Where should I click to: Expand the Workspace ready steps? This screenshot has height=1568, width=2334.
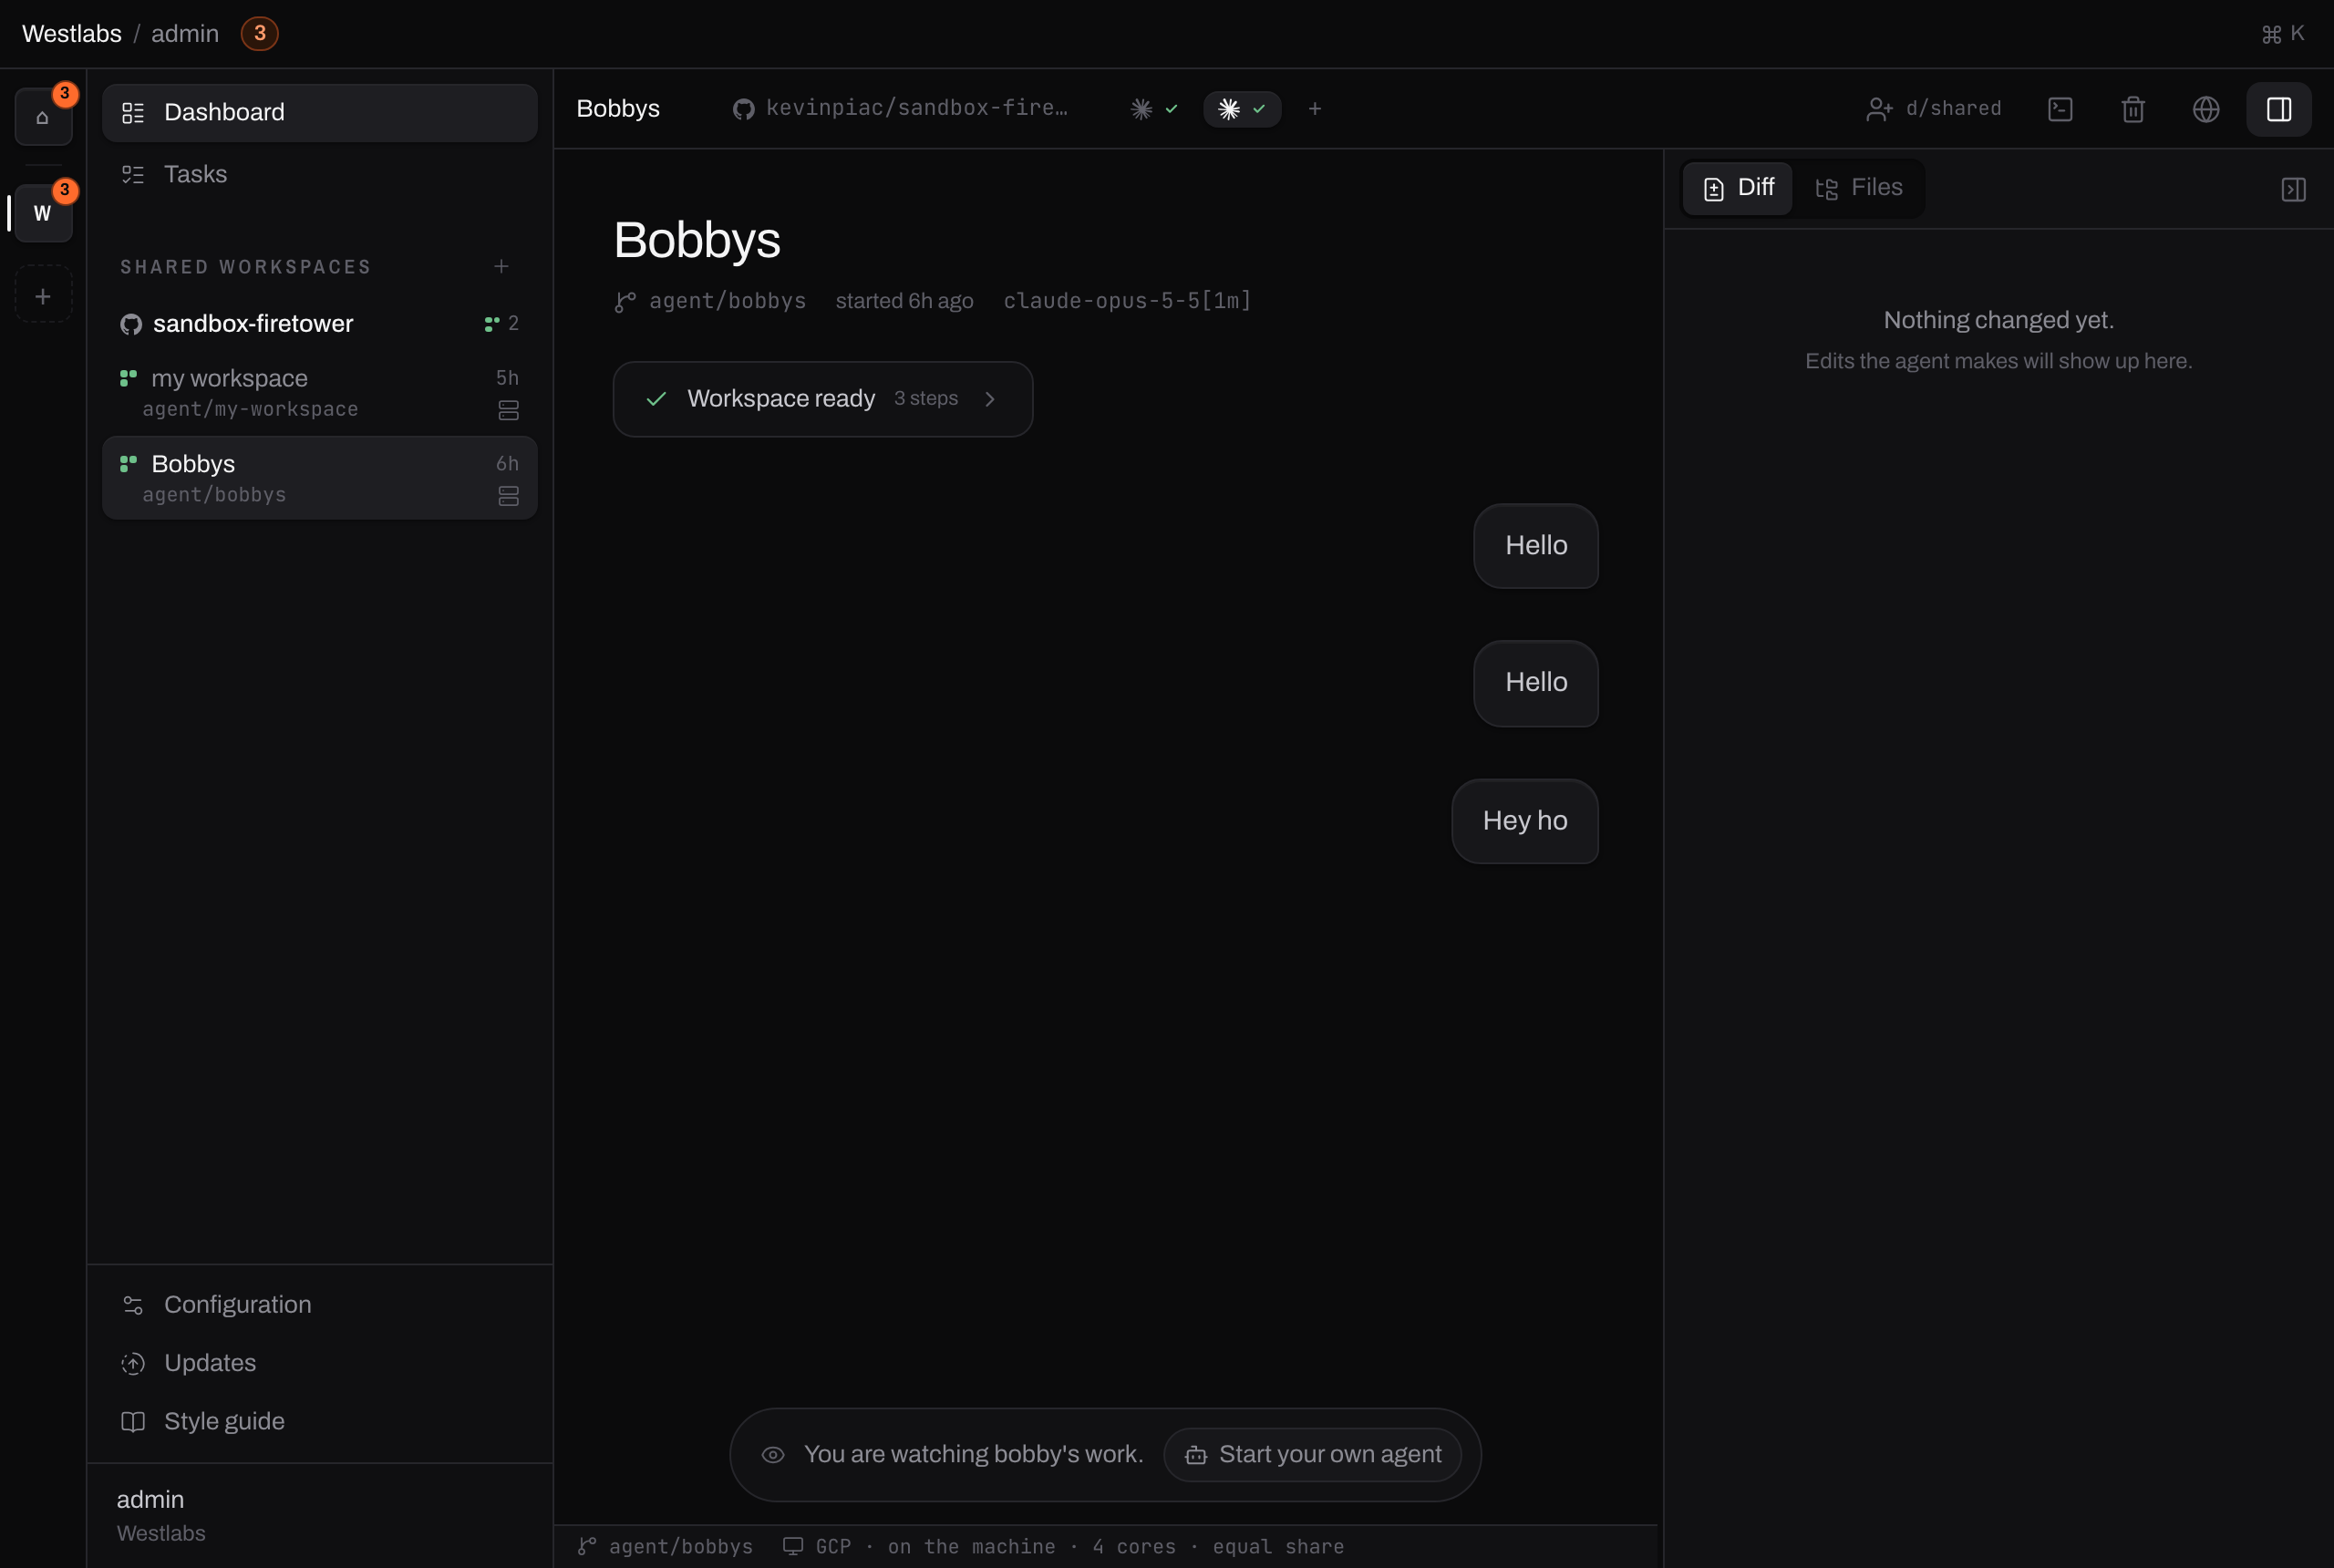pos(823,399)
